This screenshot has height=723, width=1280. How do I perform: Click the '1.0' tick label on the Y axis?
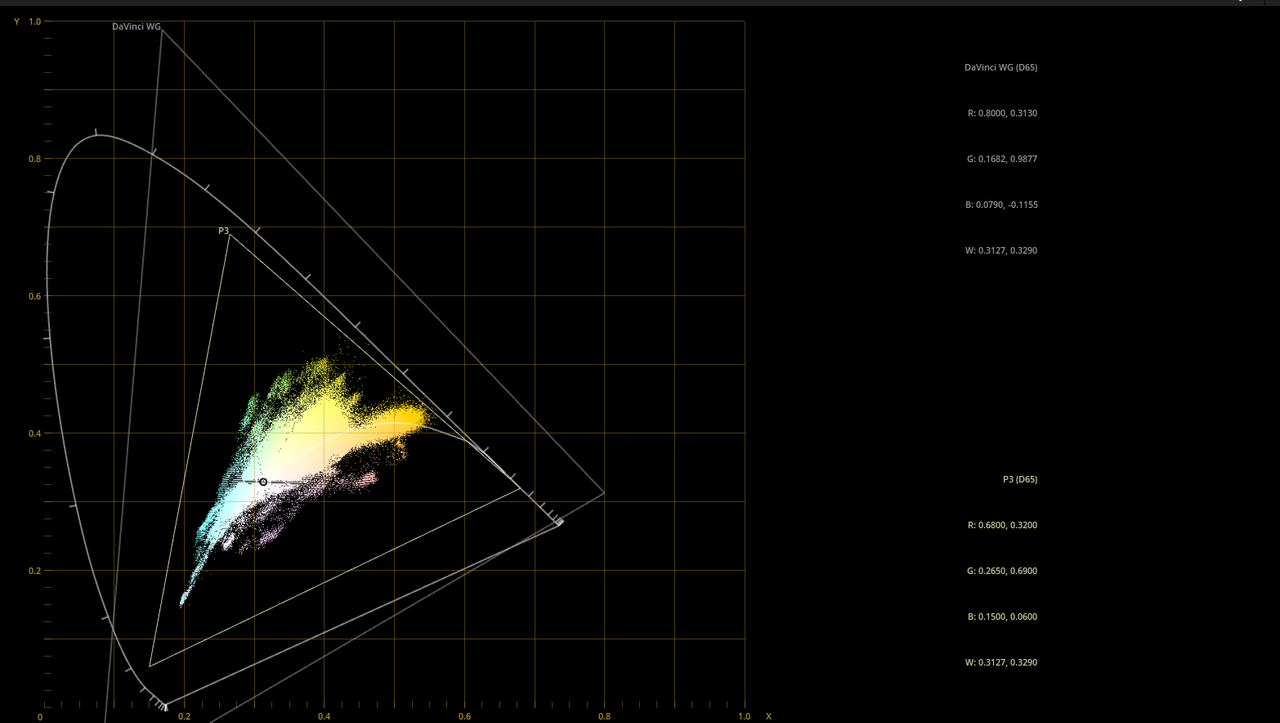[34, 21]
